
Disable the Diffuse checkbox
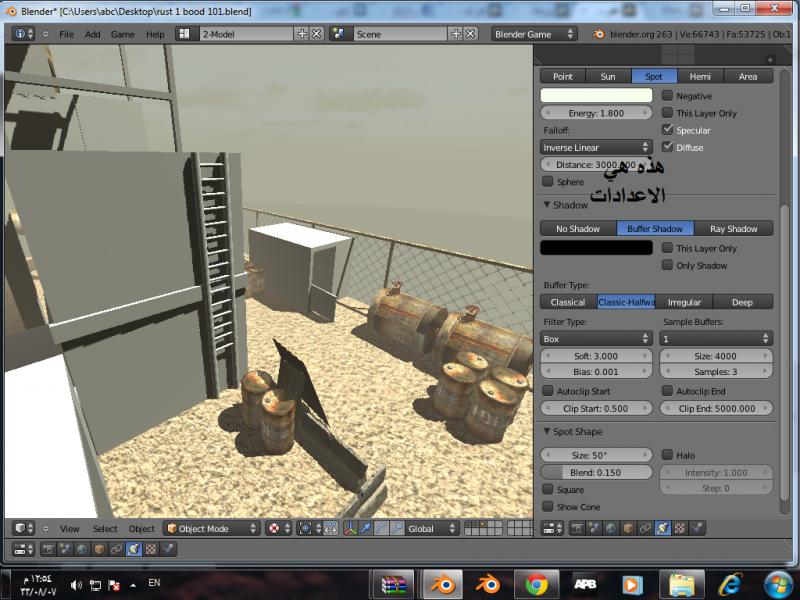(x=667, y=147)
